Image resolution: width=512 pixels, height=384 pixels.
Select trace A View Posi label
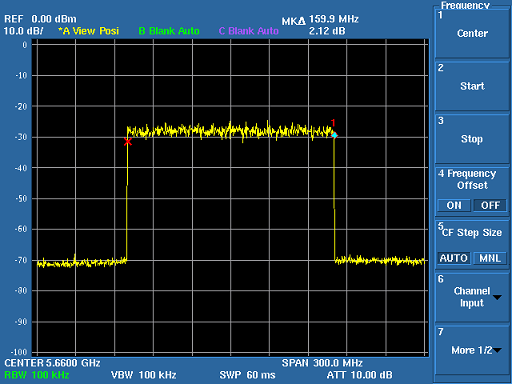coord(89,31)
